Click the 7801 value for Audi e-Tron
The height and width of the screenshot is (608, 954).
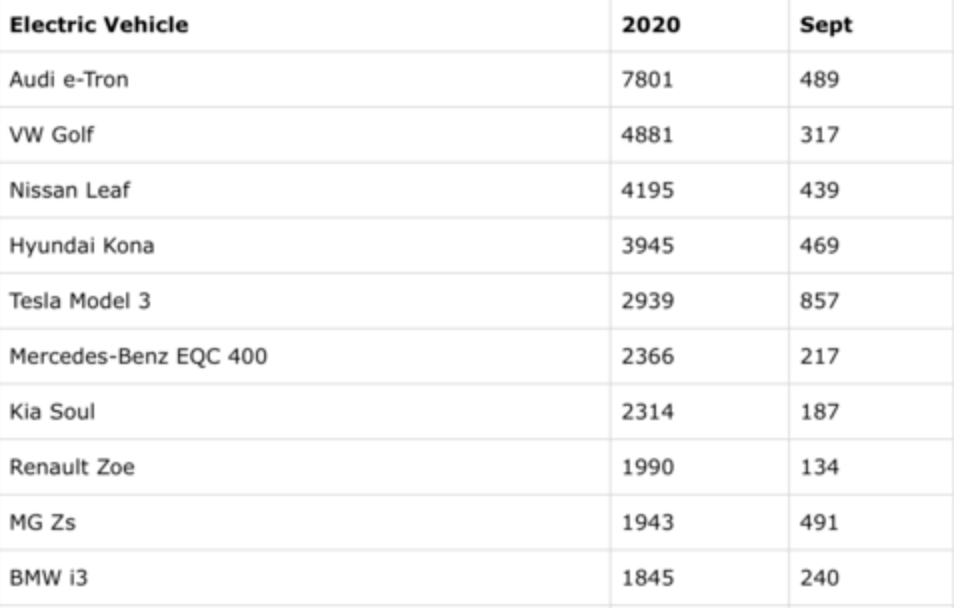click(x=648, y=80)
